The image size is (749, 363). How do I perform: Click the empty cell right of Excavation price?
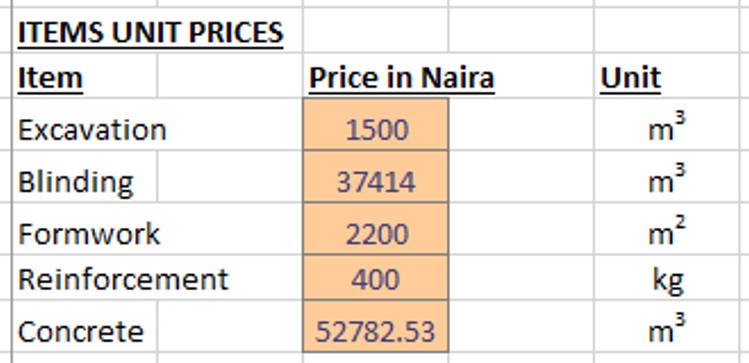[521, 125]
